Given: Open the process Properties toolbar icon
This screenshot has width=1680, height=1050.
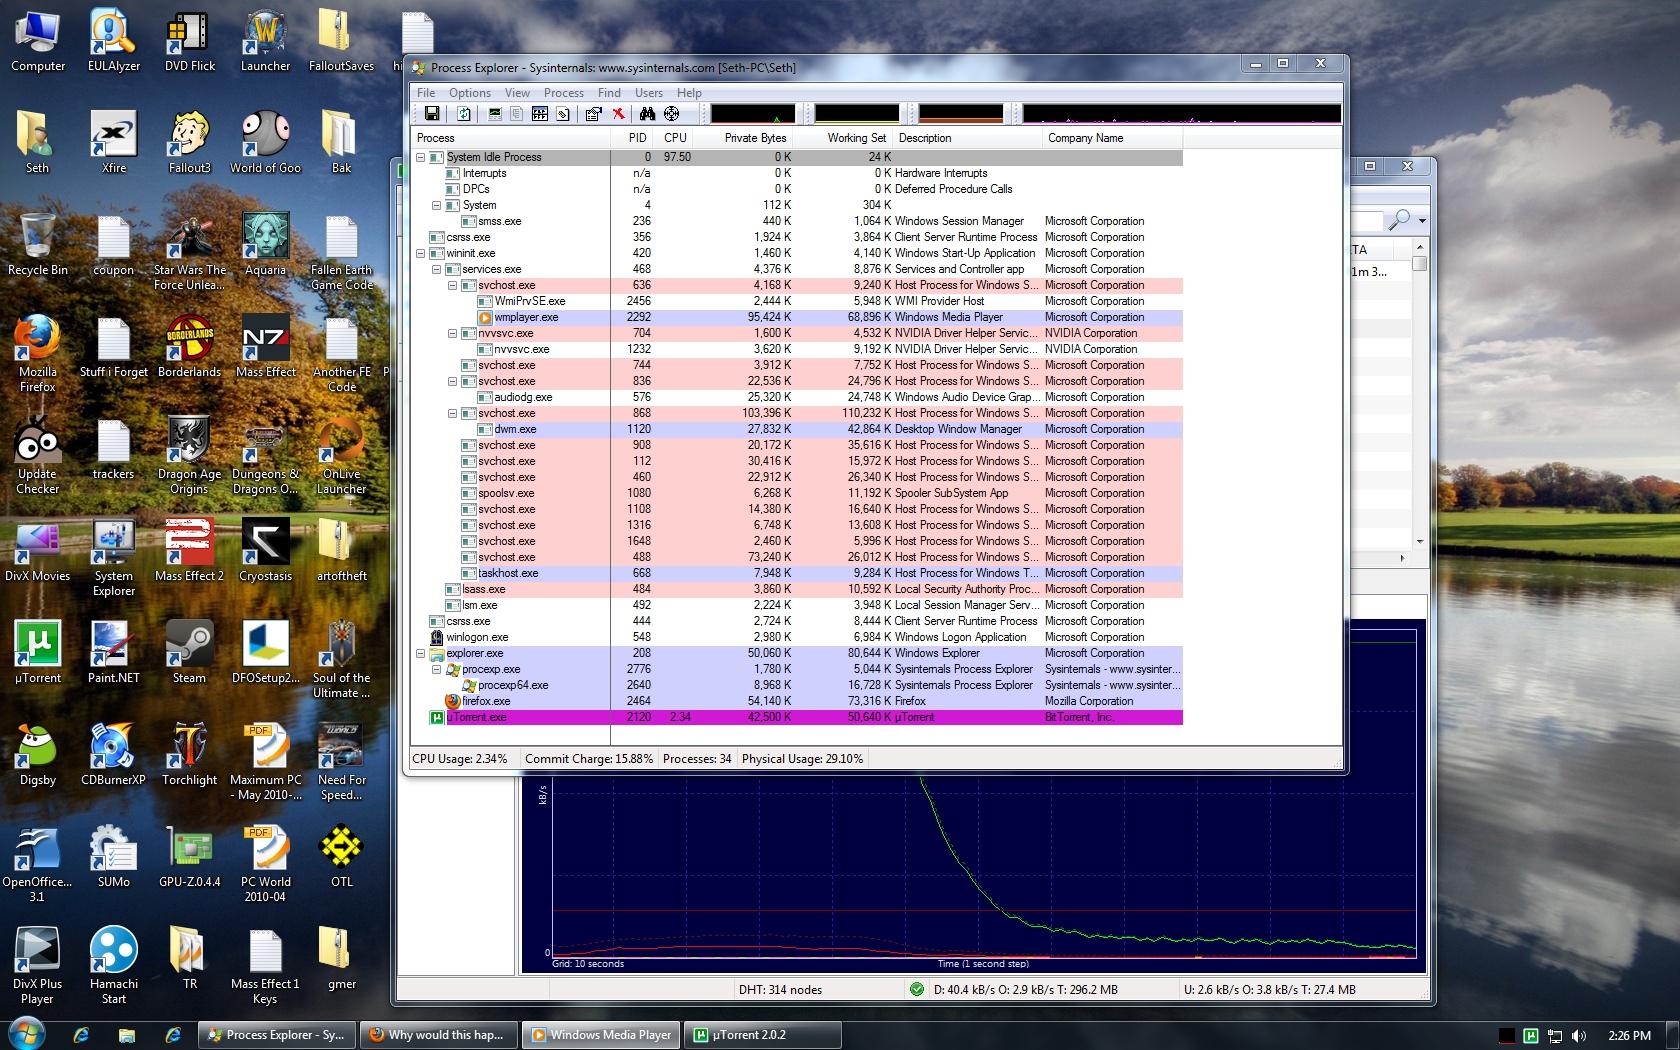Looking at the screenshot, I should click(x=593, y=114).
